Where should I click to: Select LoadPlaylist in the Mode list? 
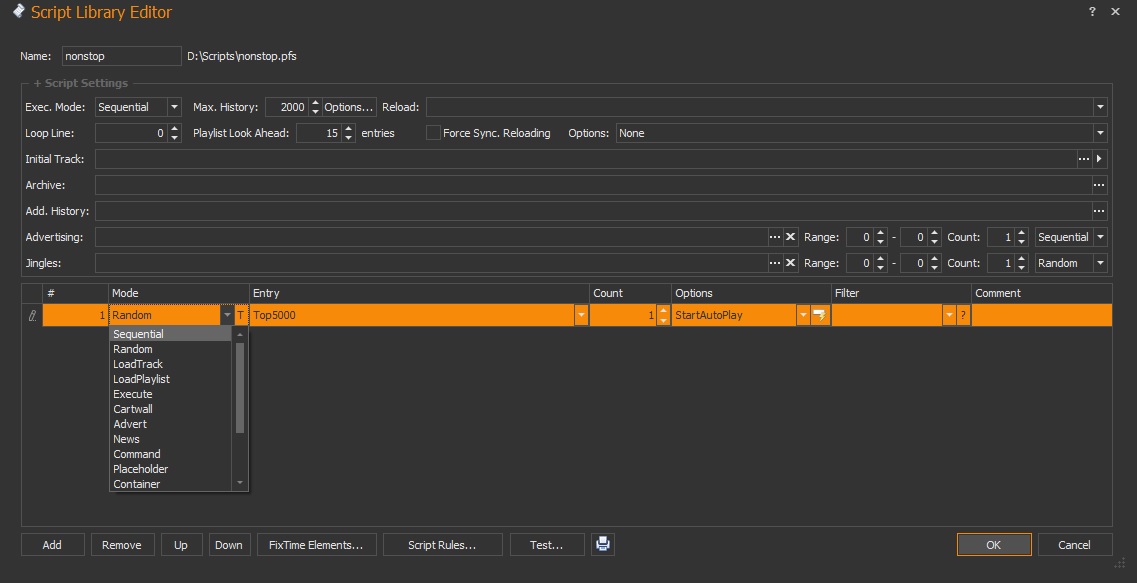pyautogui.click(x=170, y=379)
